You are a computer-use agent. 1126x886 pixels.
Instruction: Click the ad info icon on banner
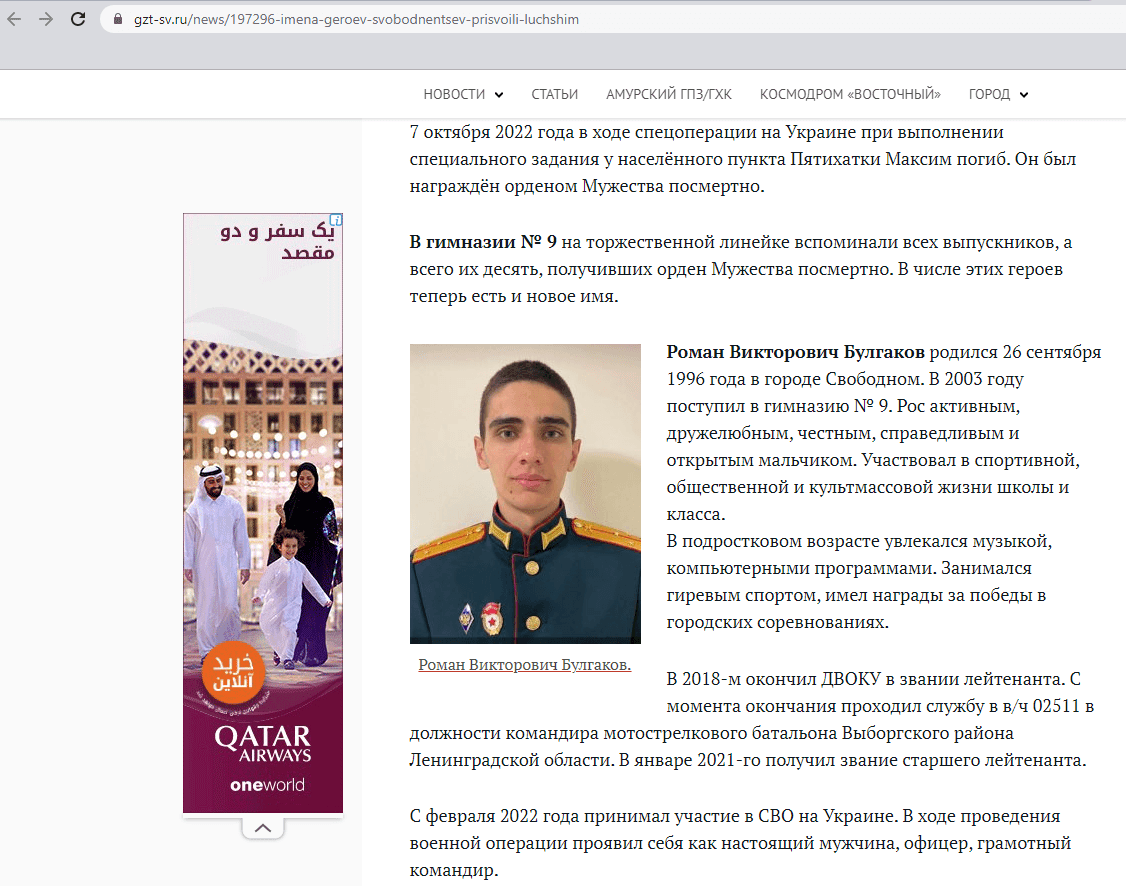tap(337, 220)
